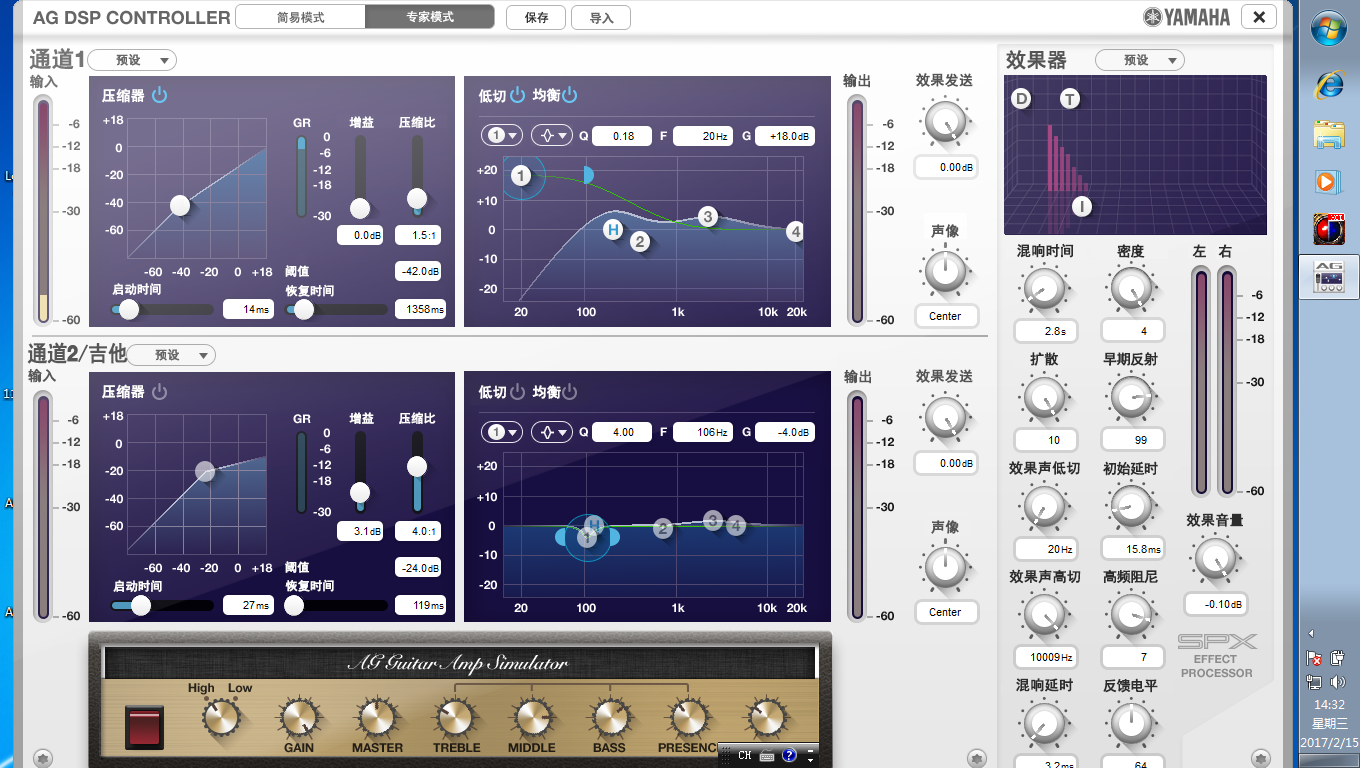Viewport: 1360px width, 768px height.
Task: Select channel 1 EQ band 4 node
Action: (795, 231)
